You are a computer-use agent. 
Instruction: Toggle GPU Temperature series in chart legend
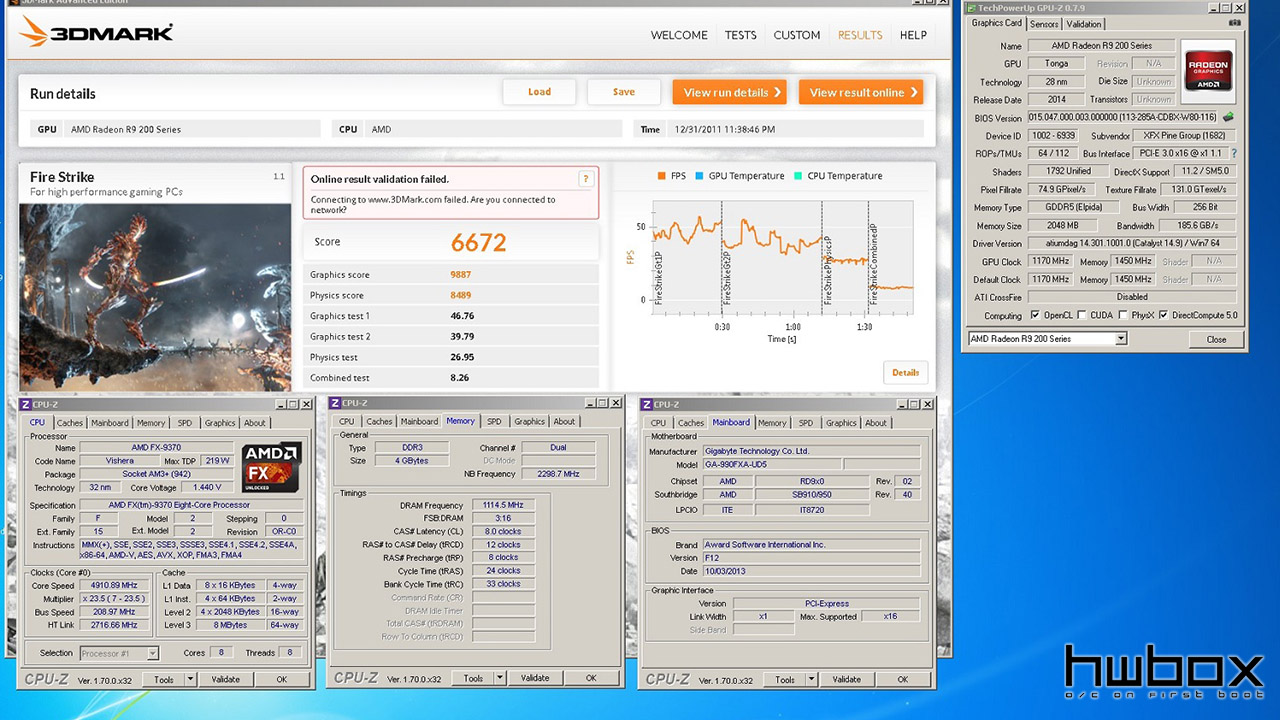click(741, 176)
